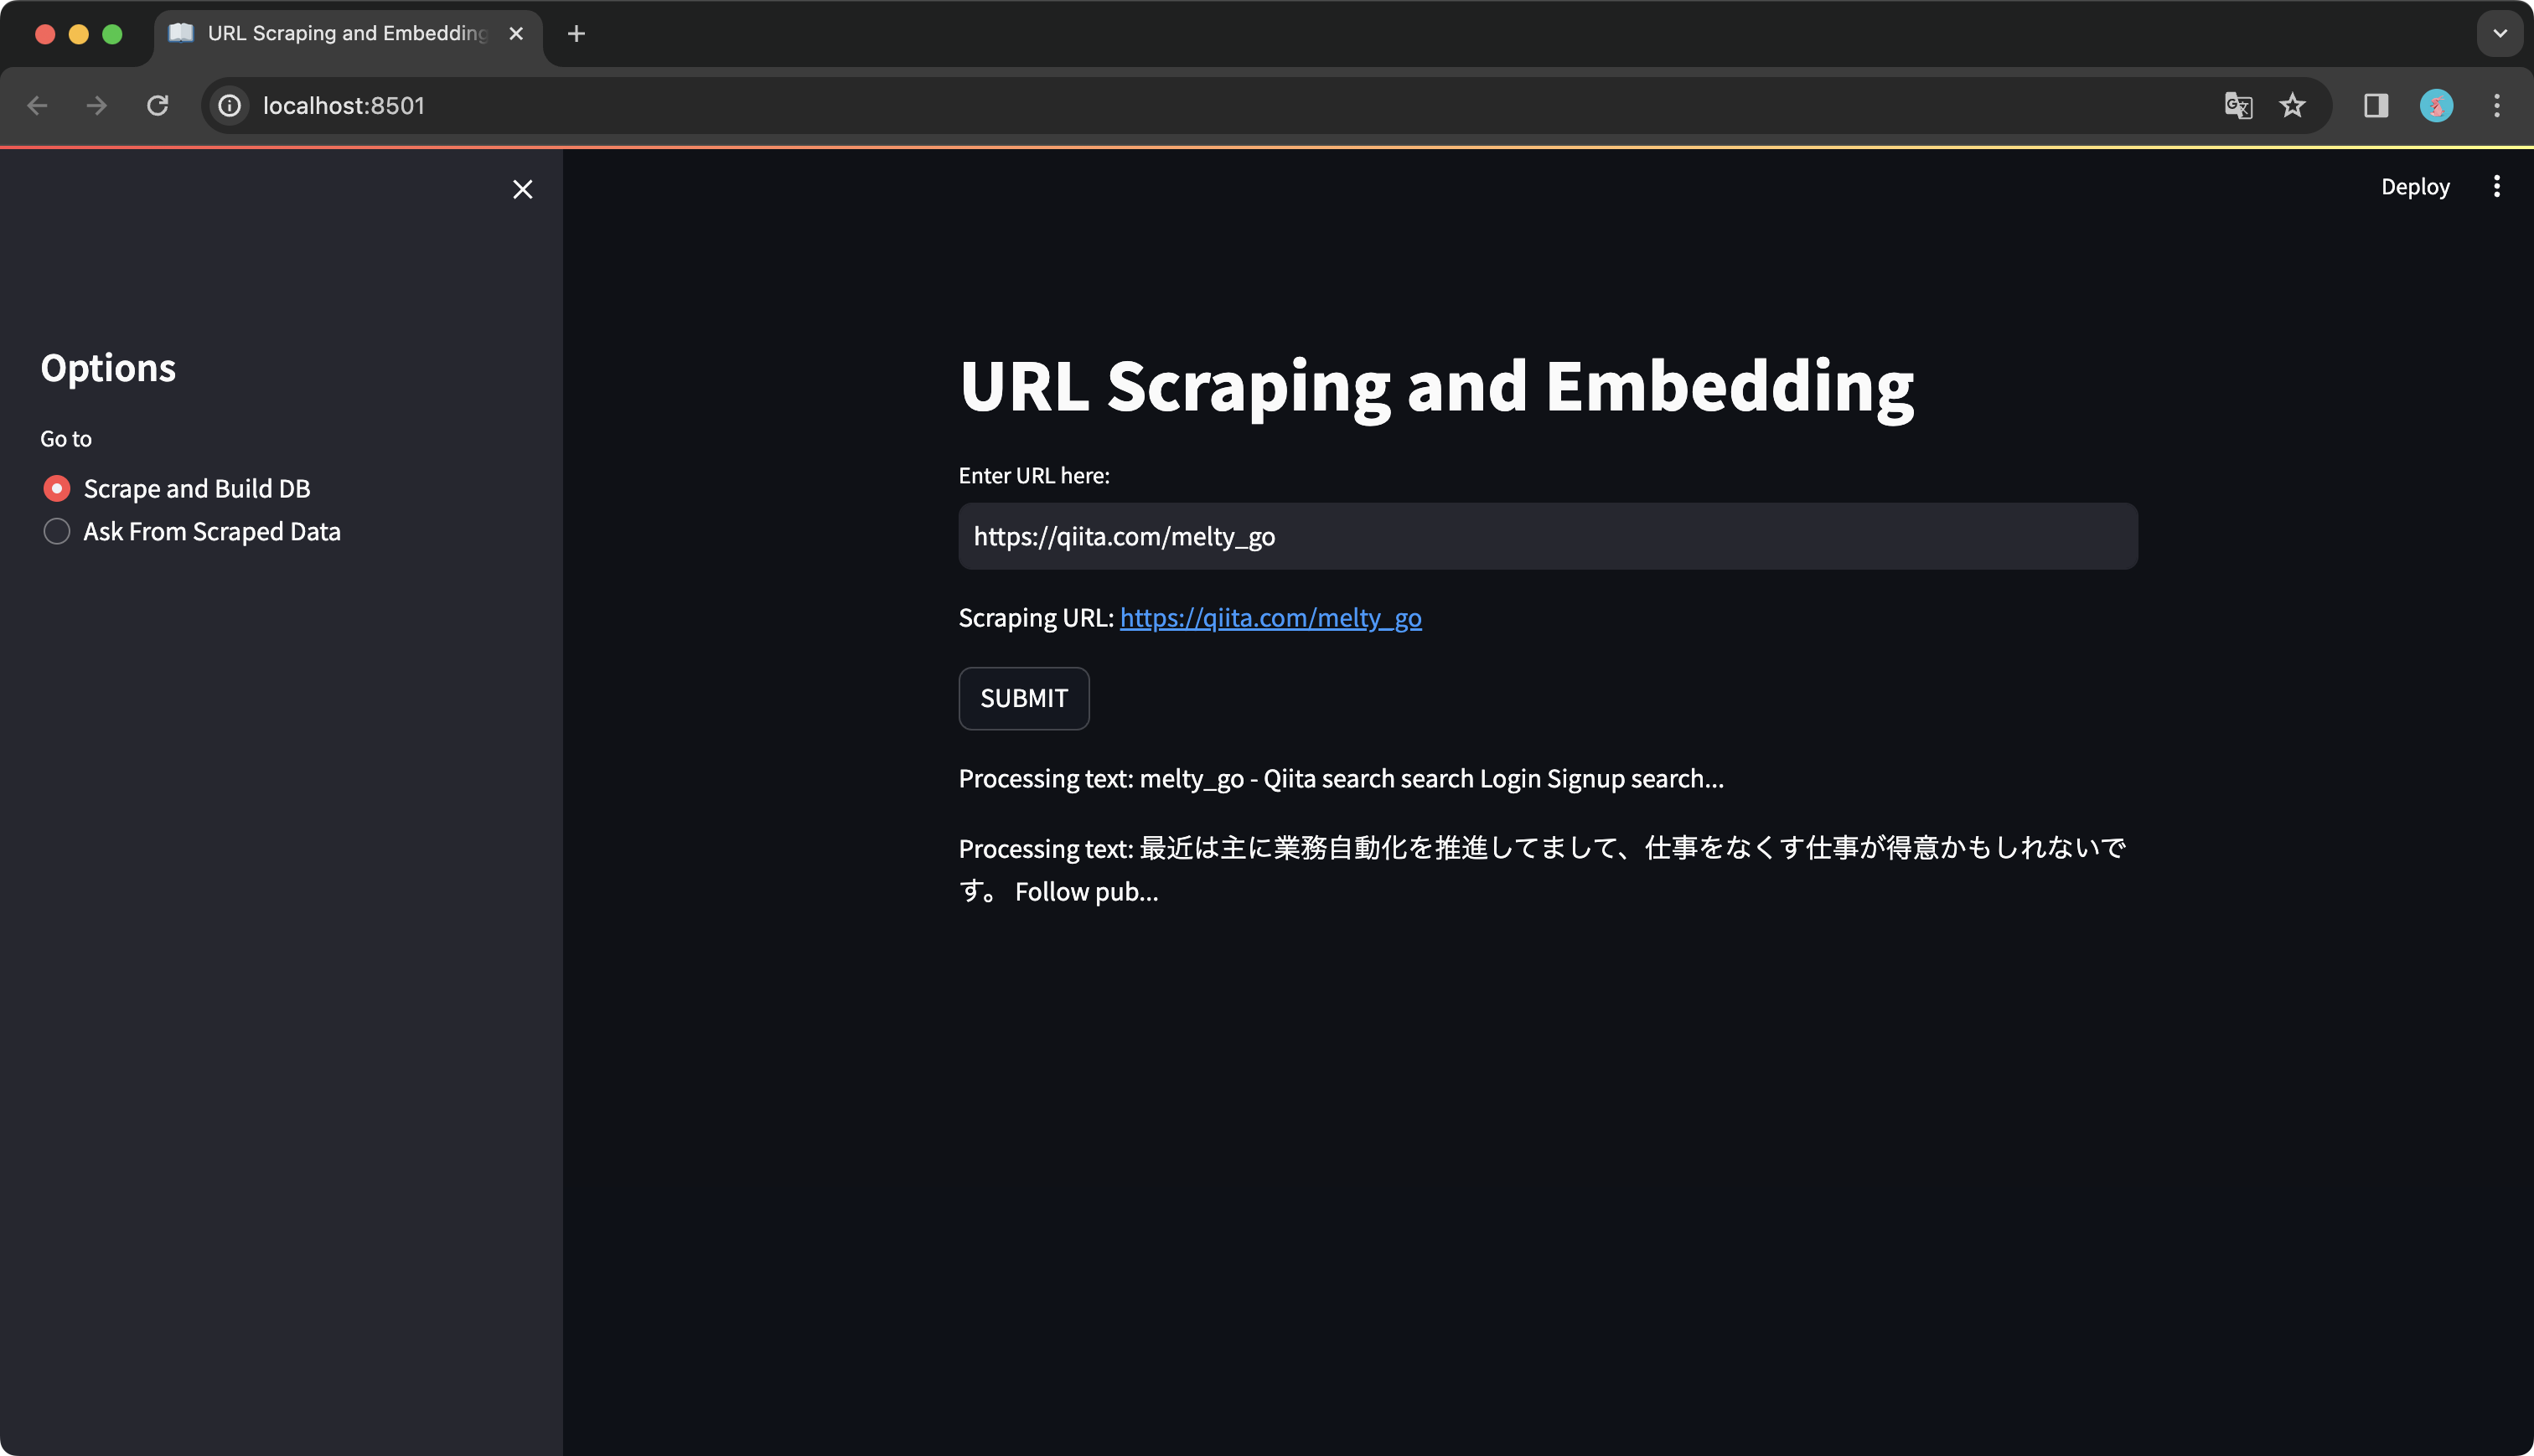Reload the page
This screenshot has height=1456, width=2534.
coord(158,105)
